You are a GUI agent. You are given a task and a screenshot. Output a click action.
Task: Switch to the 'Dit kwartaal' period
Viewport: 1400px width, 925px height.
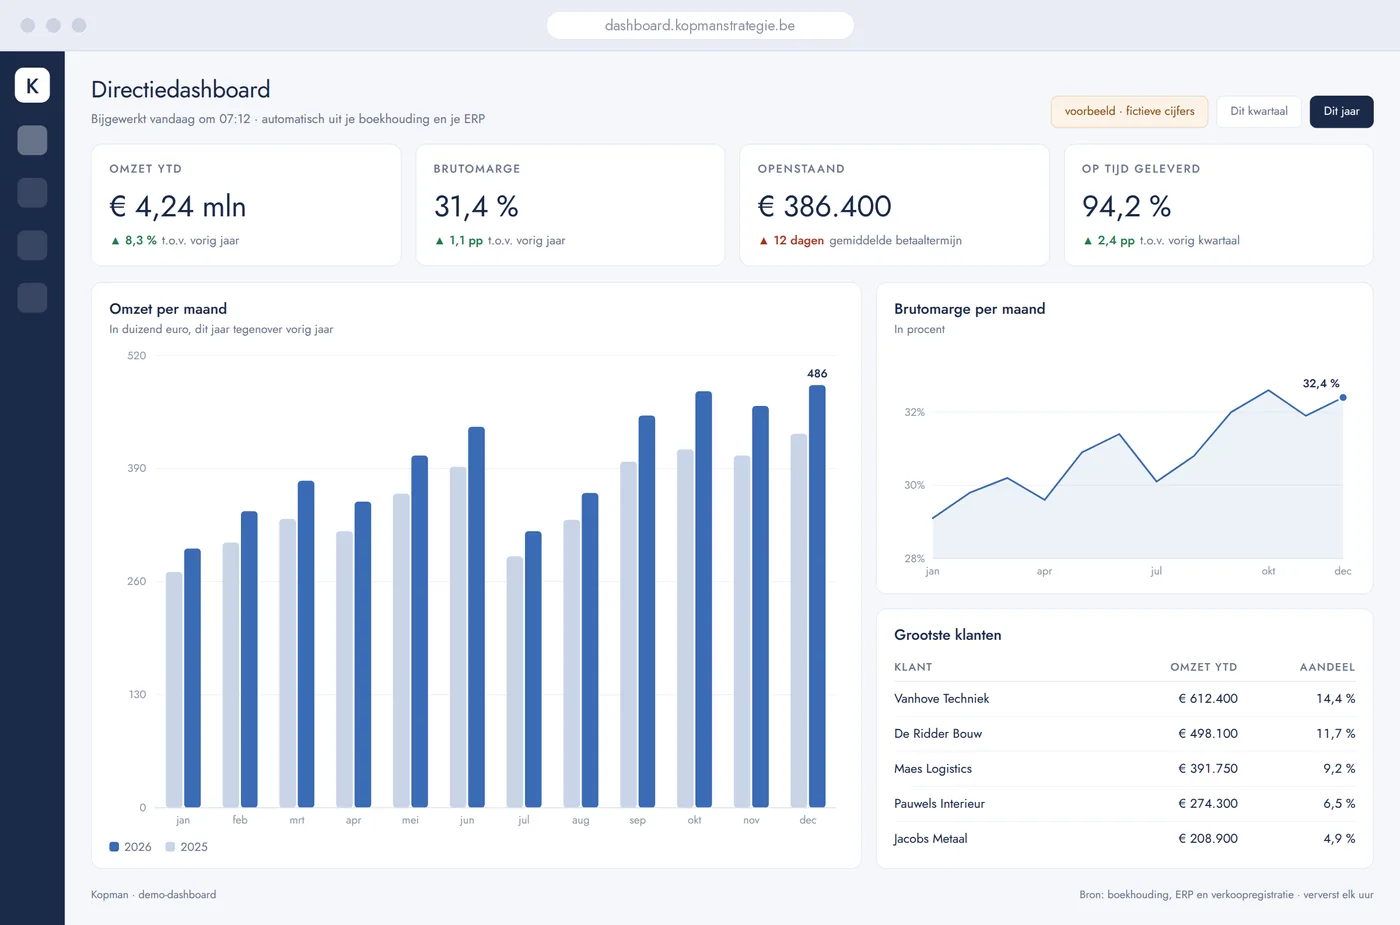(1259, 111)
